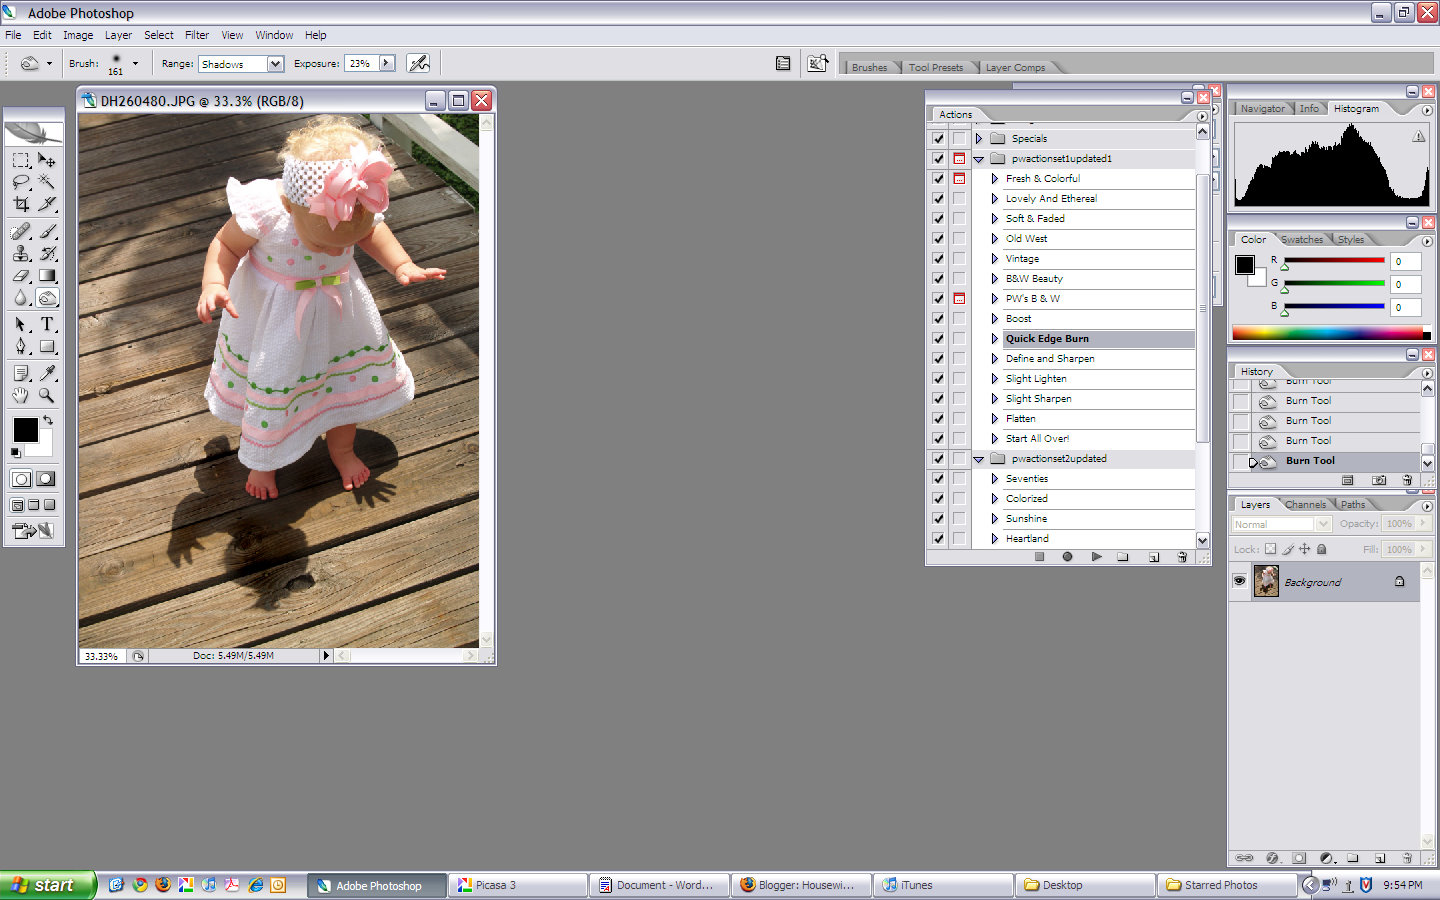The image size is (1440, 900).
Task: Select the Clone Stamp tool
Action: pos(20,254)
